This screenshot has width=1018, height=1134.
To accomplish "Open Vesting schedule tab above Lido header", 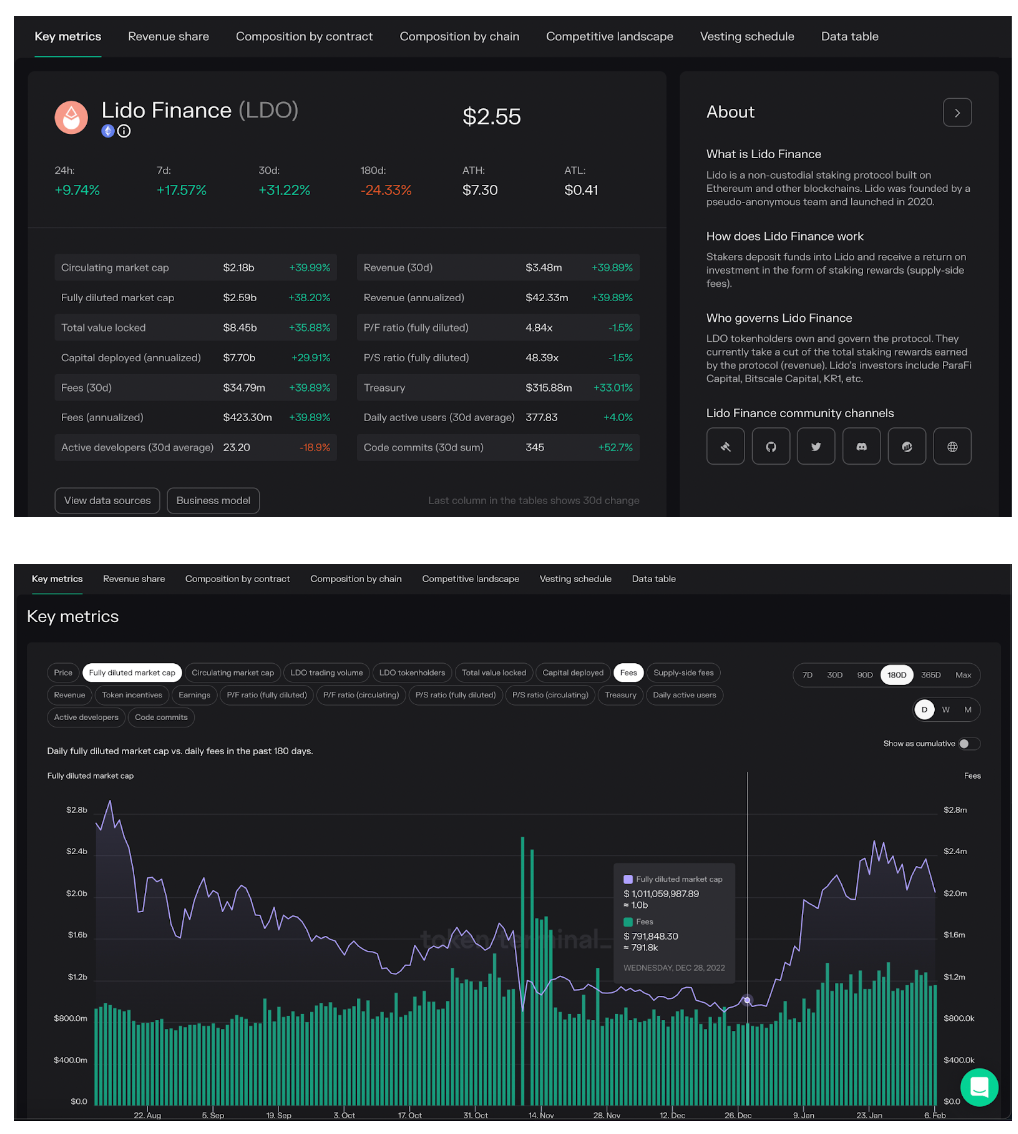I will coord(747,36).
